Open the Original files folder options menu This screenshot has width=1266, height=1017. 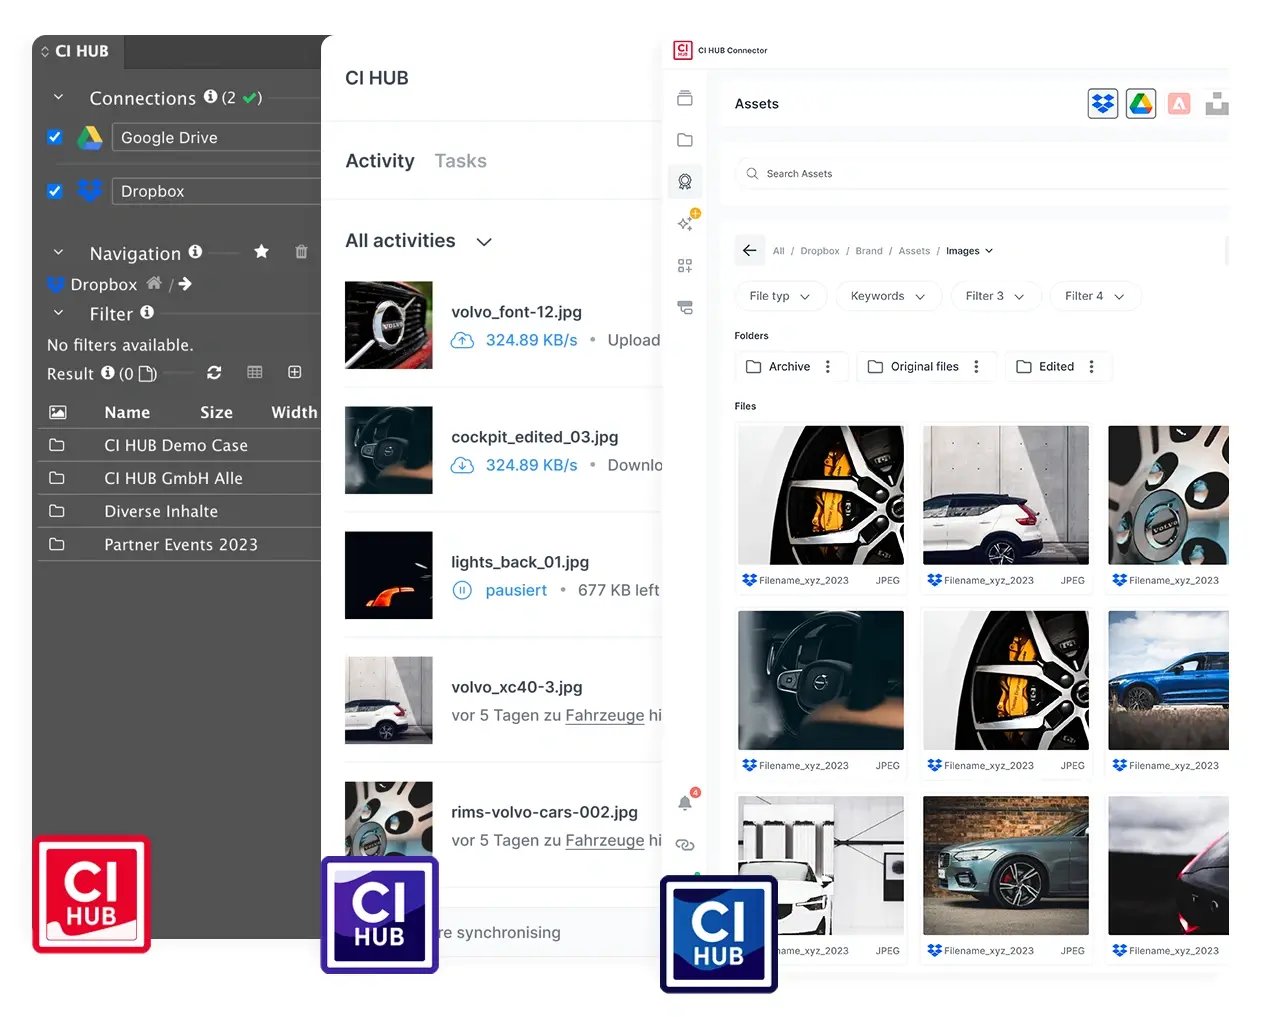[977, 367]
